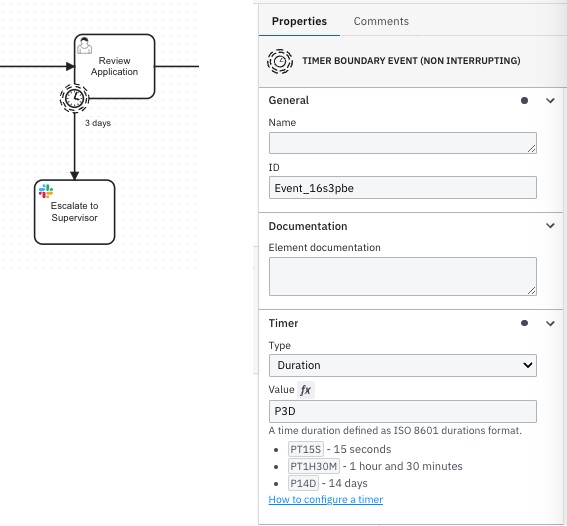Click the General section filled dot indicator

tap(524, 101)
